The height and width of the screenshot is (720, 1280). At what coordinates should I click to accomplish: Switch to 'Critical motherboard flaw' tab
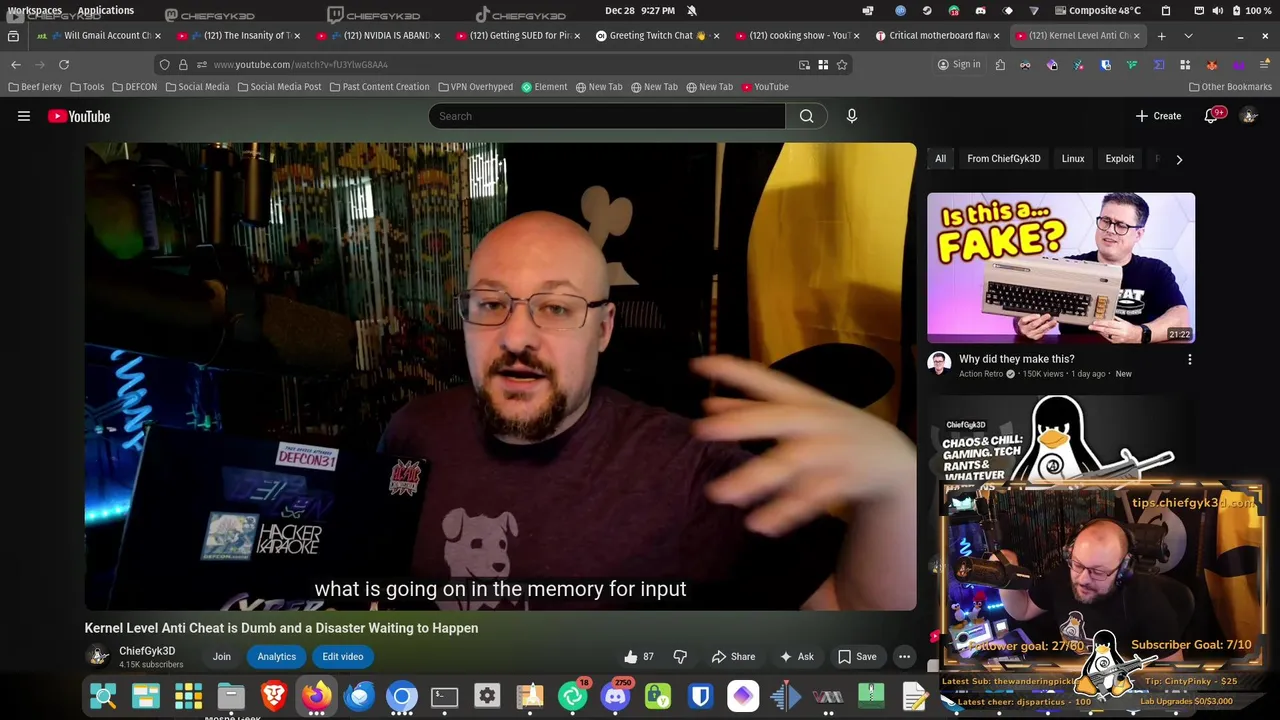tap(938, 36)
